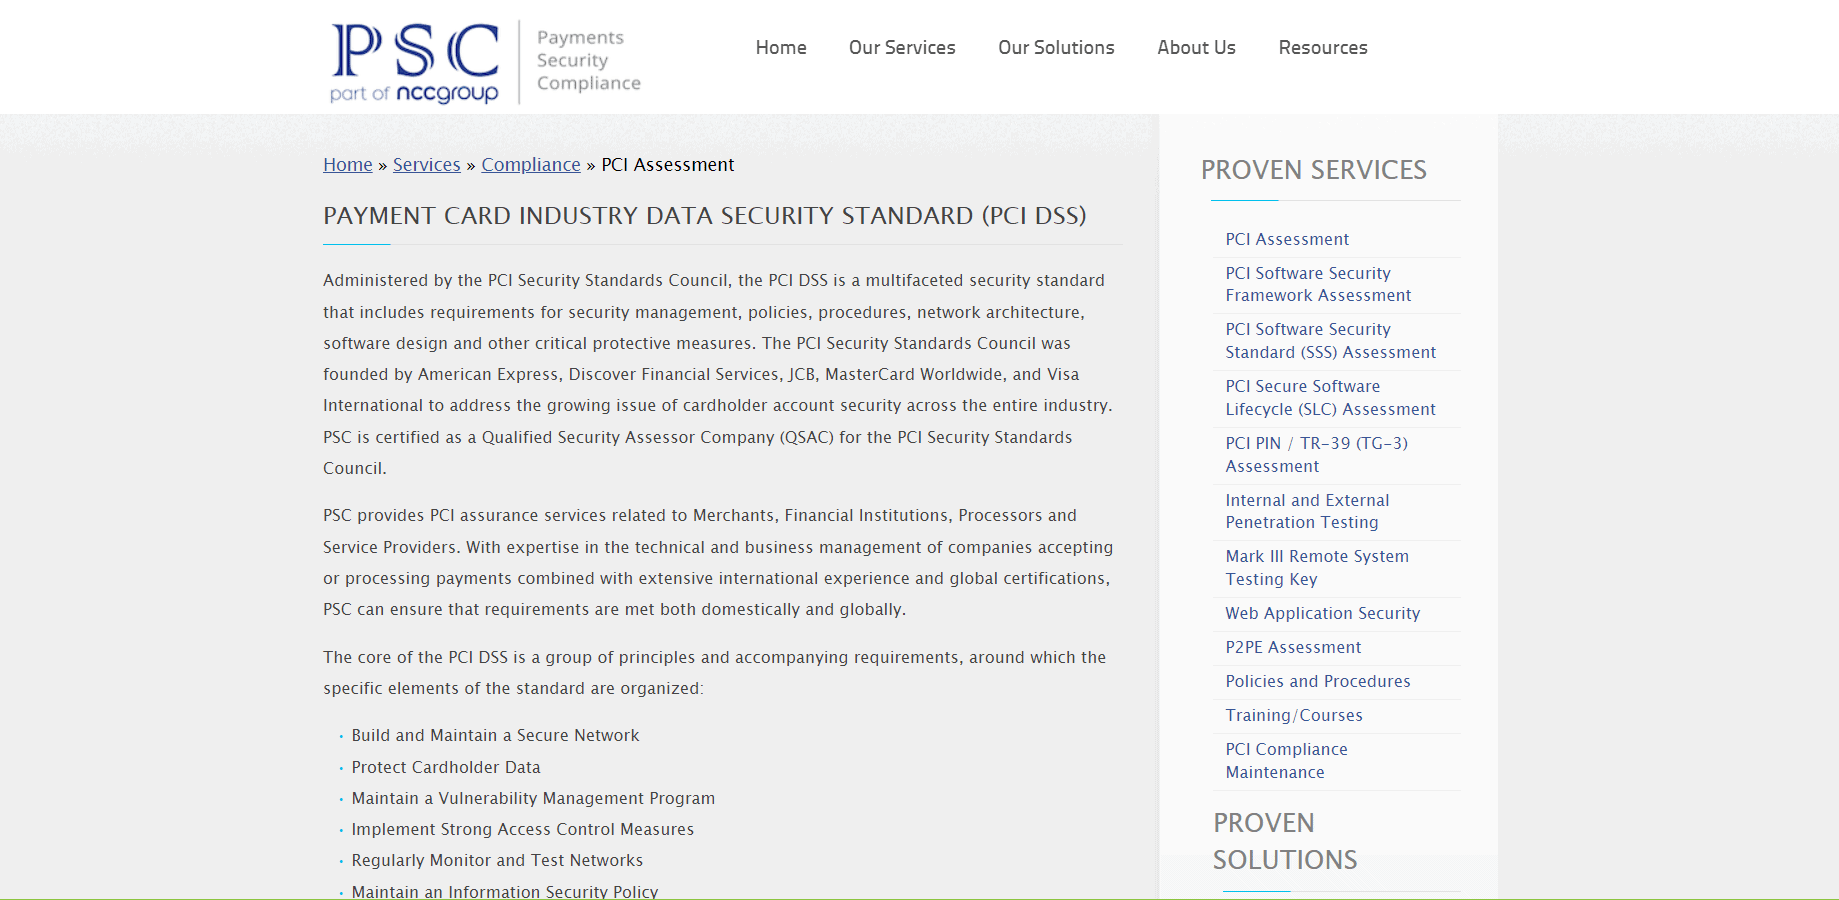Image resolution: width=1839 pixels, height=900 pixels.
Task: Open the PCI Compliance Maintenance page
Action: tap(1286, 760)
